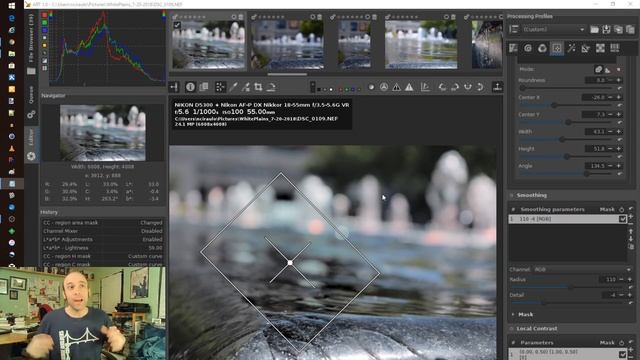Viewport: 640px width, 360px height.
Task: Select 'L*a*b* Adjustments' history entry
Action: pyautogui.click(x=103, y=240)
